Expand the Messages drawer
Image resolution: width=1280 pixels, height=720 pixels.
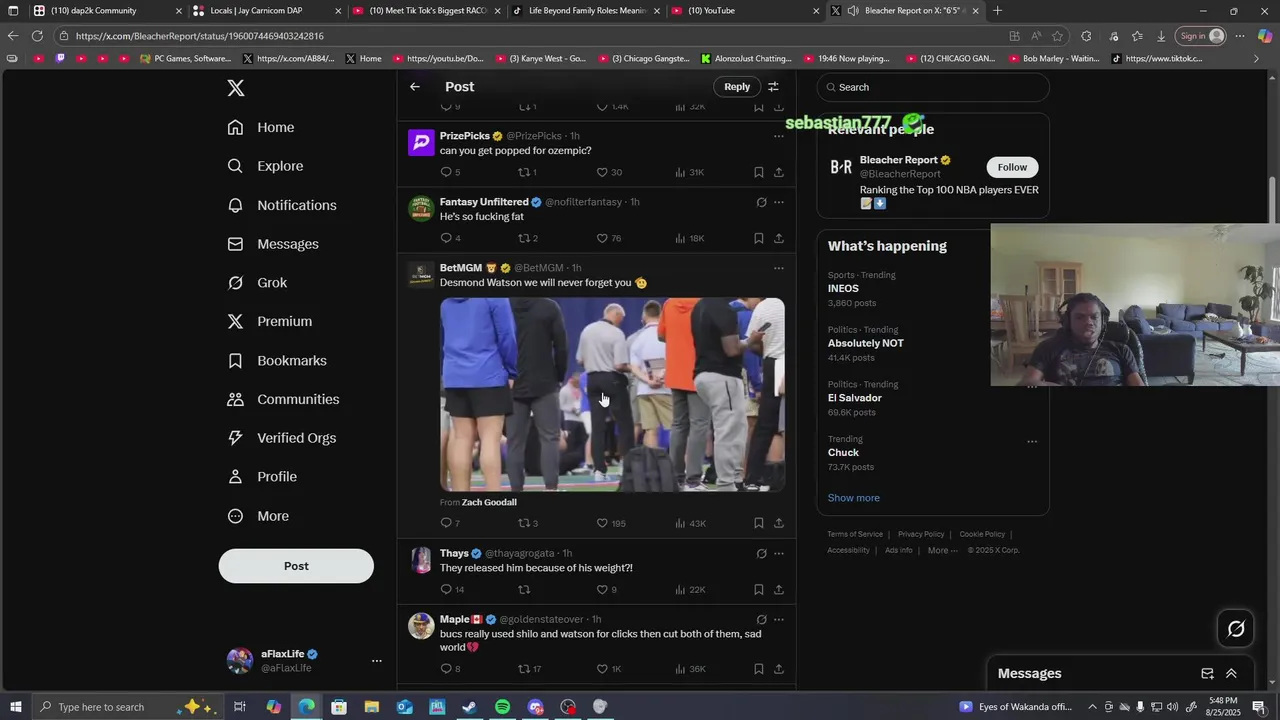click(1231, 674)
